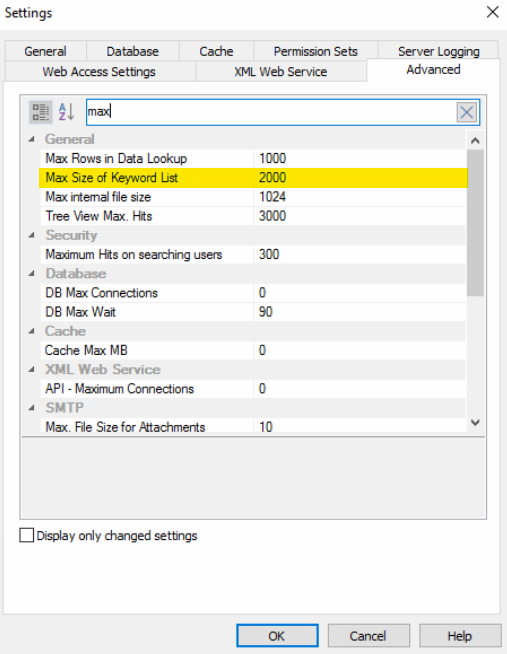Collapse the Cache category
Image resolution: width=507 pixels, height=654 pixels.
(x=32, y=331)
